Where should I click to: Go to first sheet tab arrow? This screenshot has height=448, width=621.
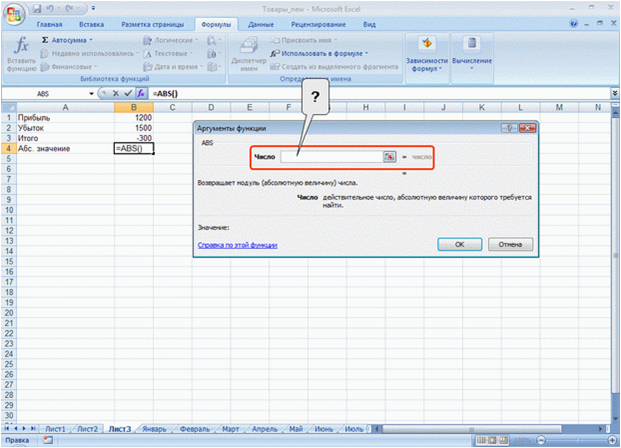(x=7, y=429)
